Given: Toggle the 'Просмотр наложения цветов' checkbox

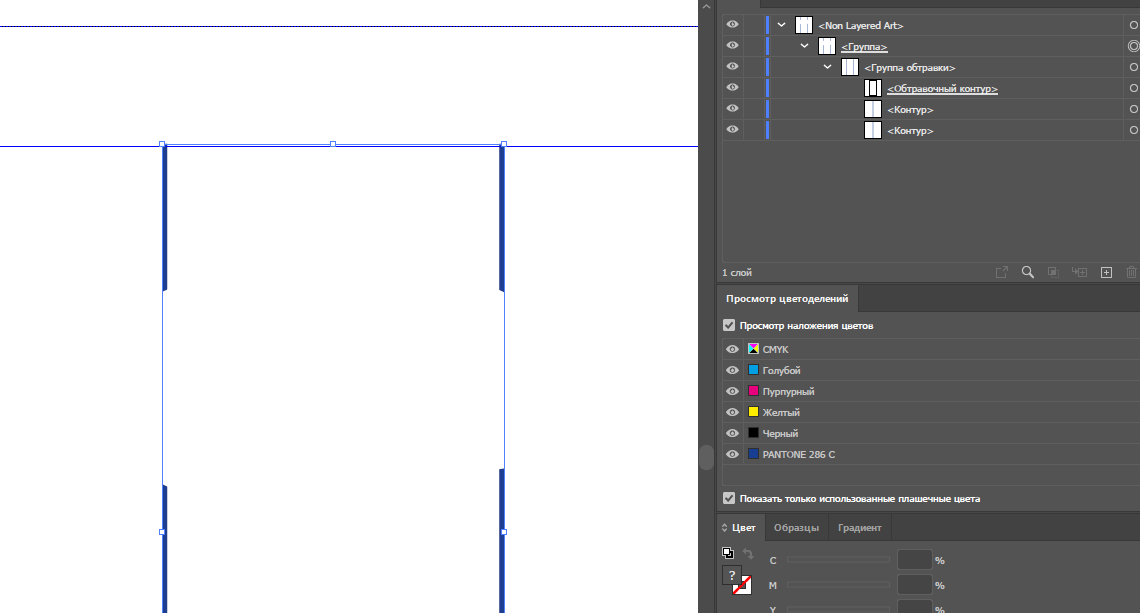Looking at the screenshot, I should (x=729, y=326).
